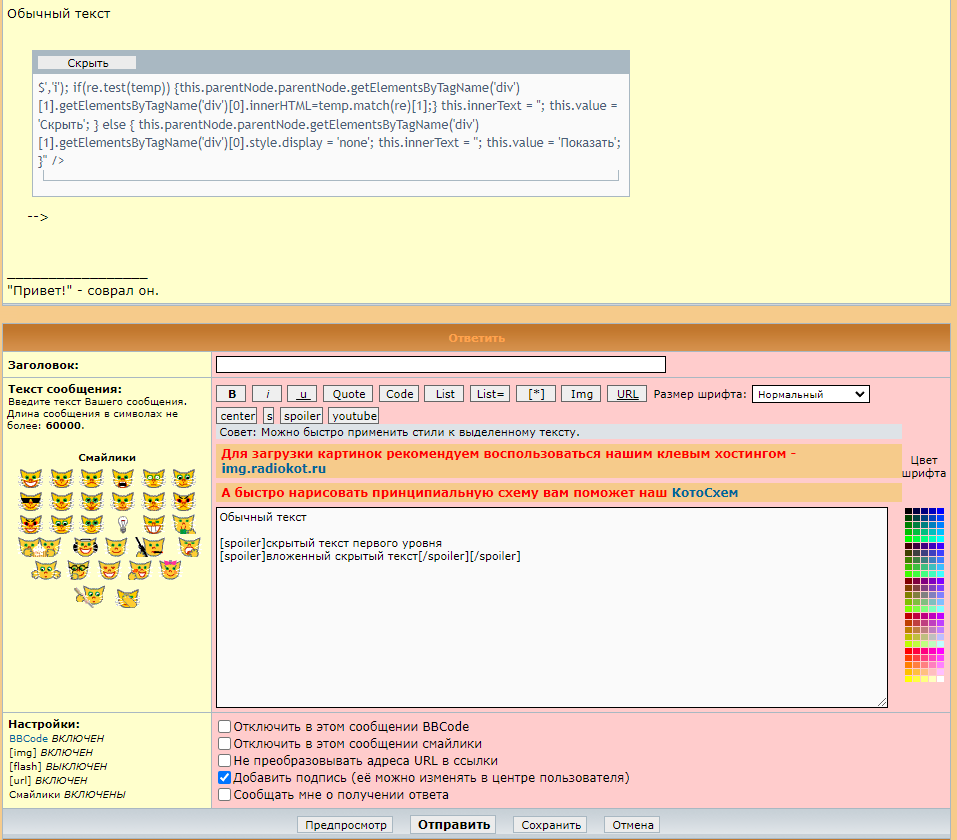Insert the cat with headphones smiley
Viewport: 957px width, 840px height.
pos(83,547)
